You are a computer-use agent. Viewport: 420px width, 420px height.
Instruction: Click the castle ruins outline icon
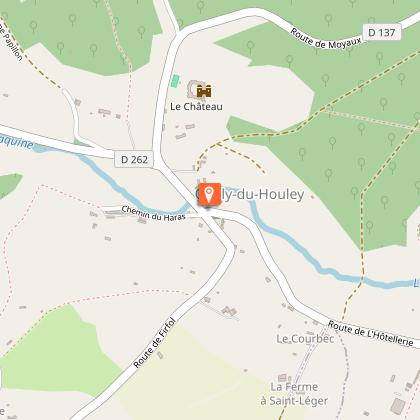point(193,89)
